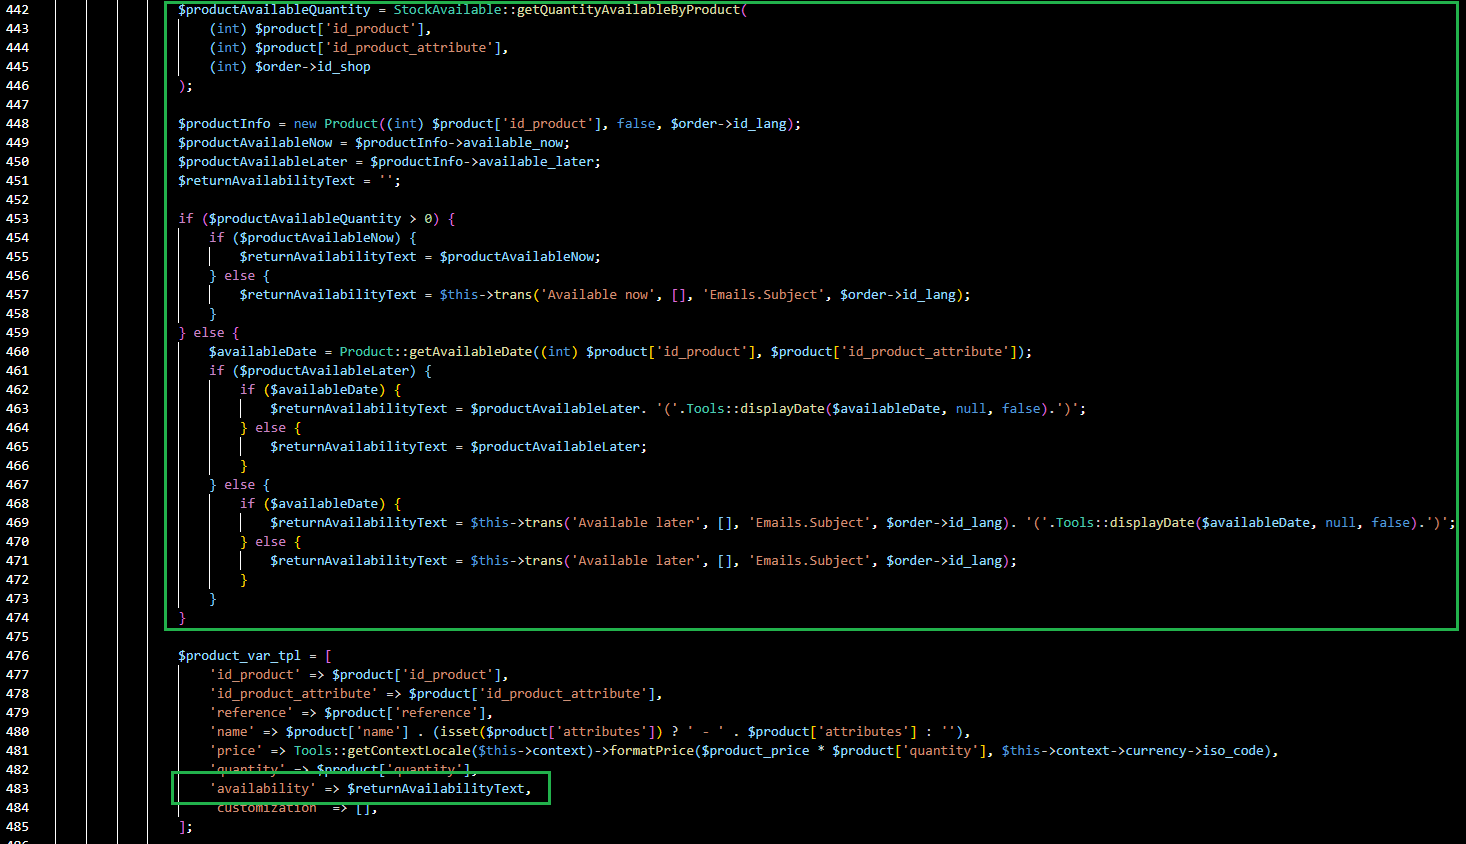Click getQuantityAvailableByProduct method call
1466x844 pixels.
[x=628, y=10]
